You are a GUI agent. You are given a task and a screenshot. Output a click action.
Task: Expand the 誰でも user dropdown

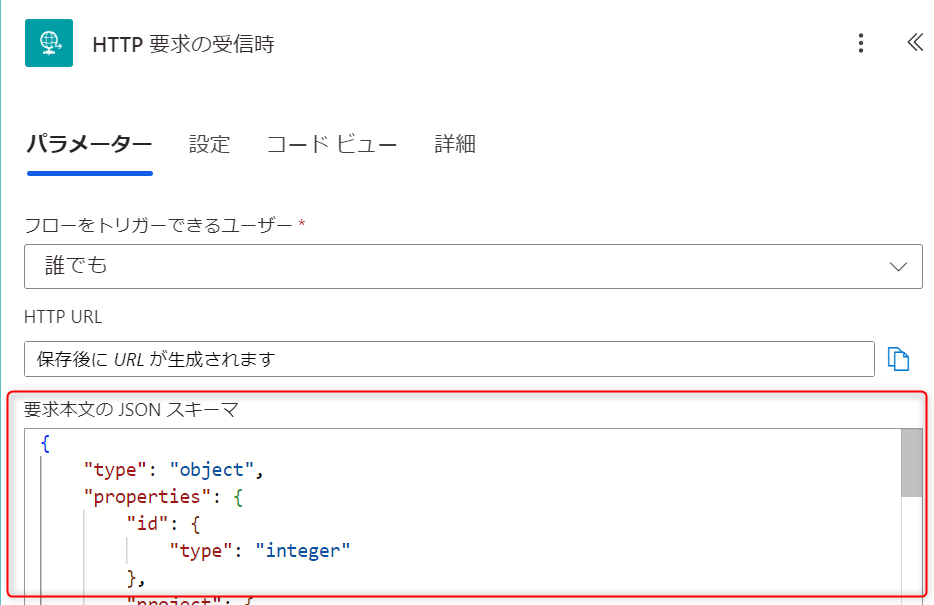coord(473,266)
